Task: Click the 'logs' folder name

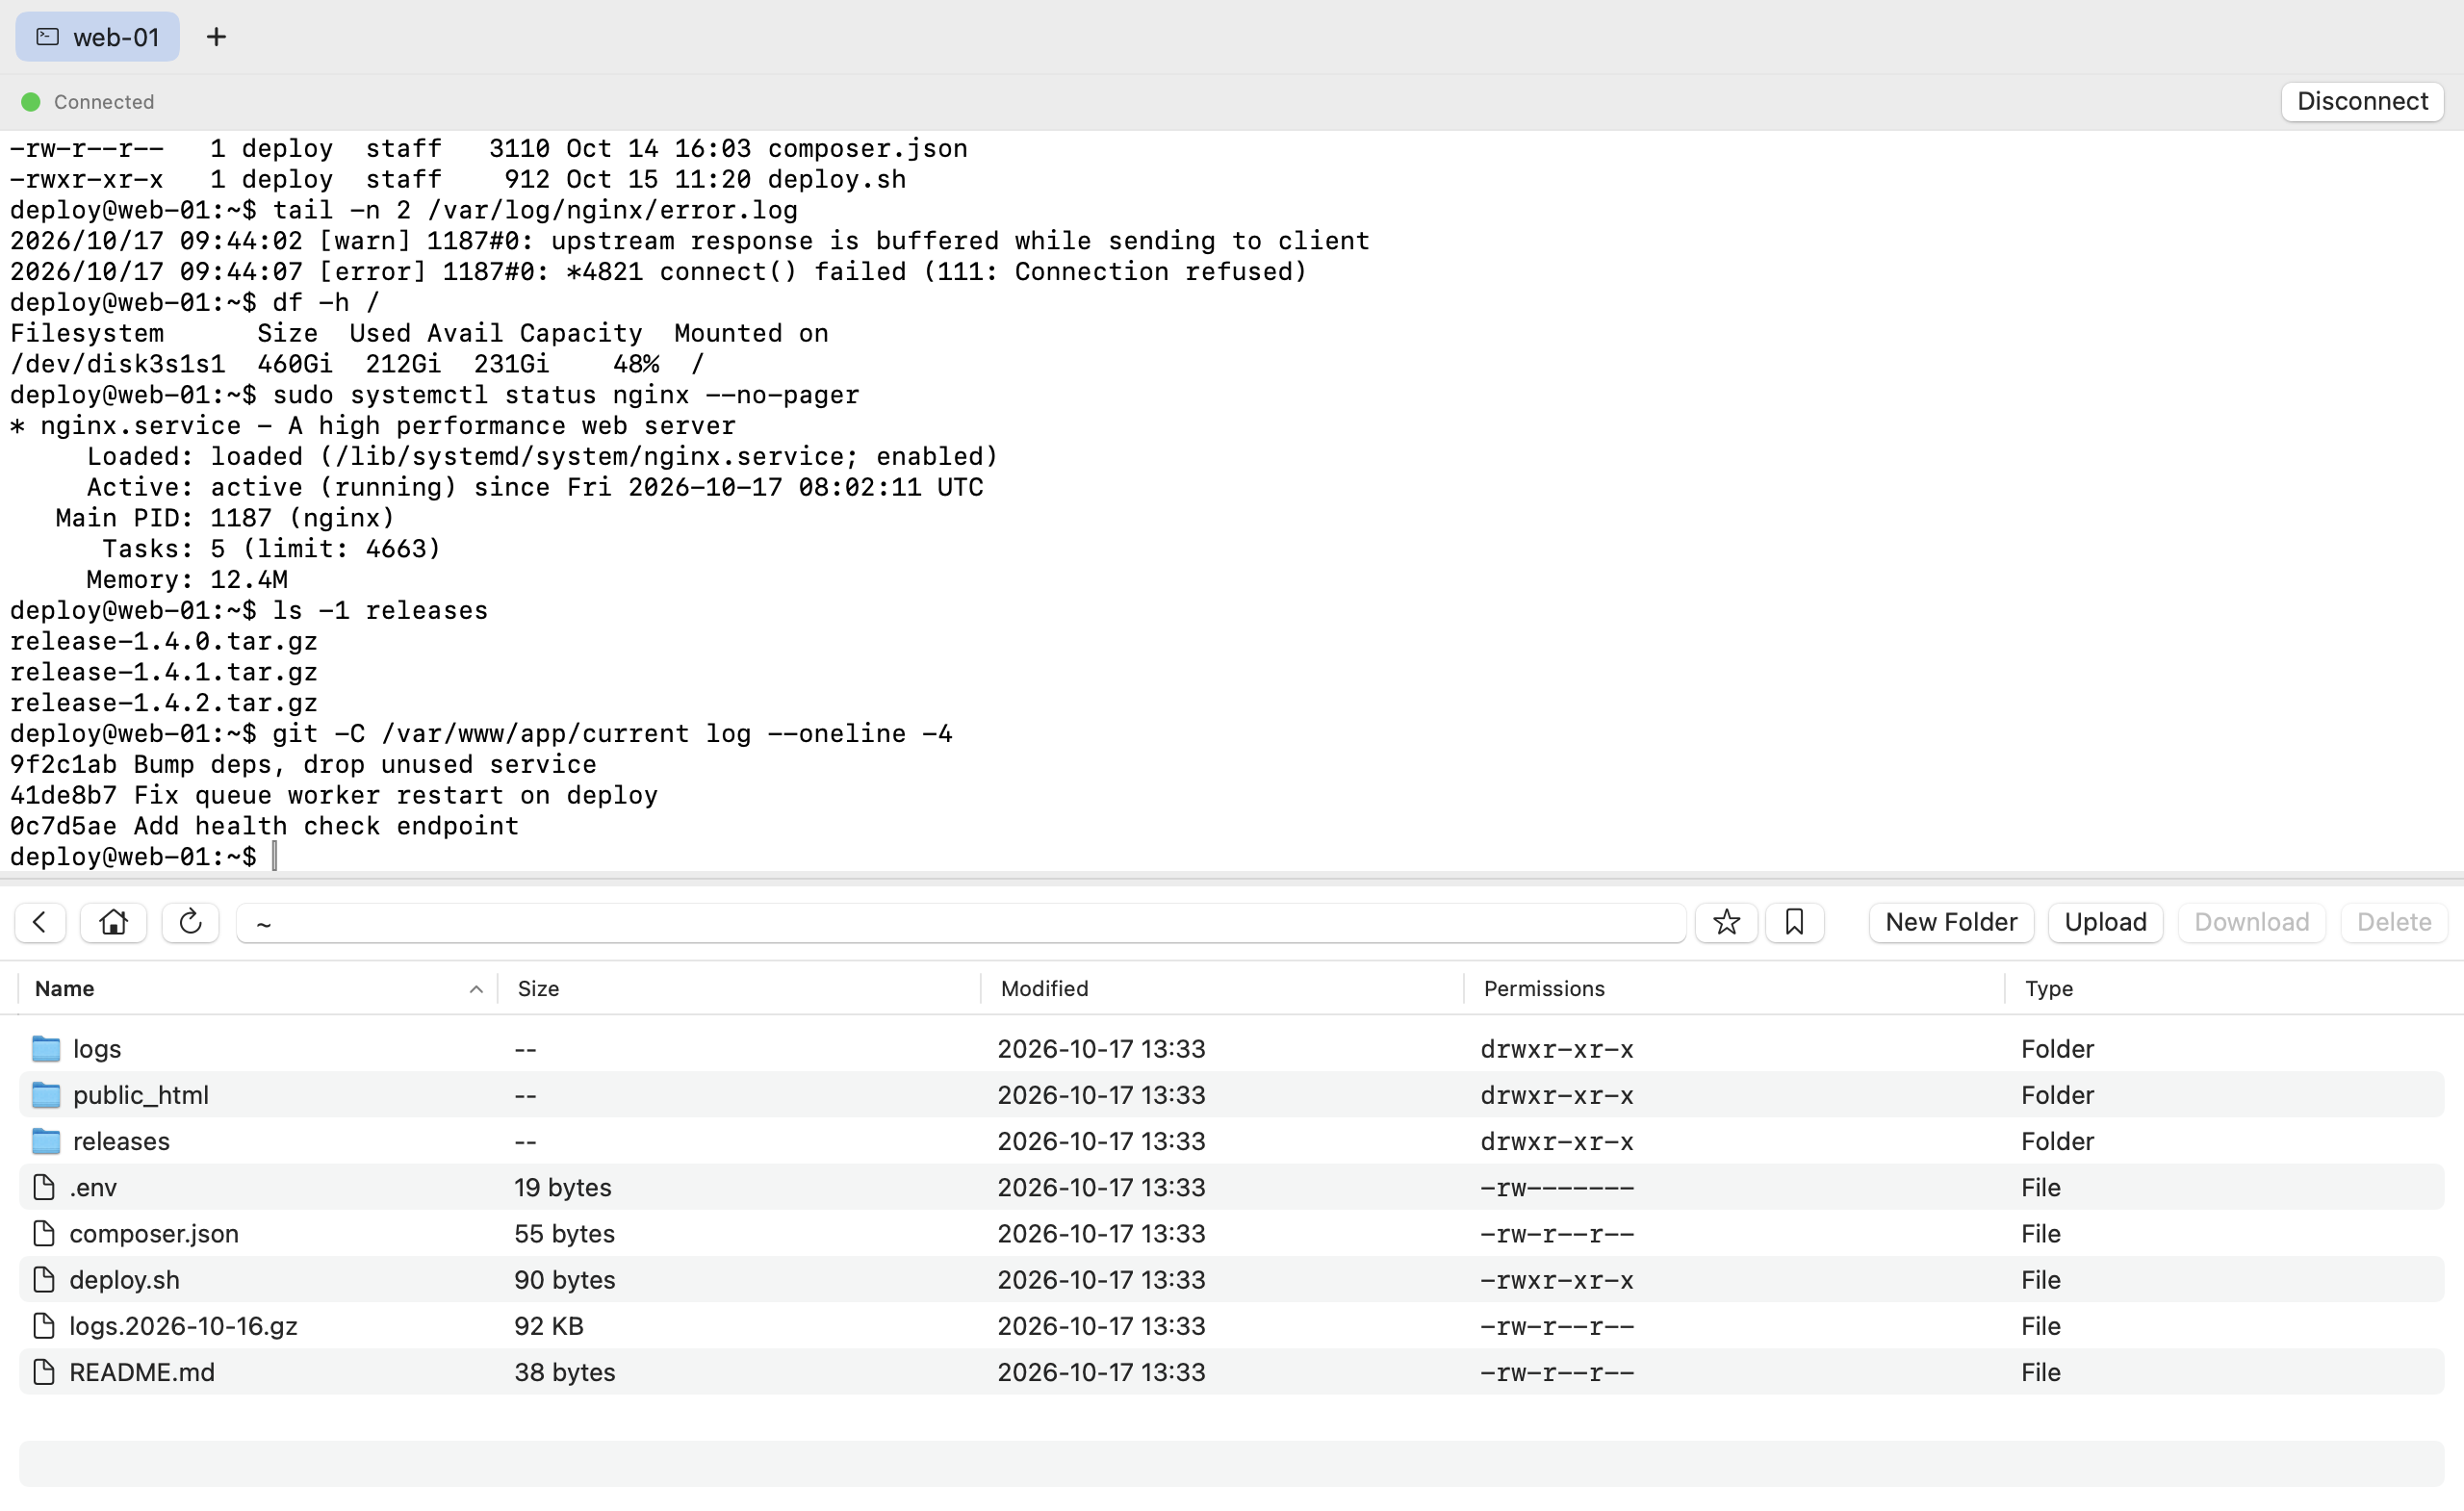Action: pos(97,1048)
